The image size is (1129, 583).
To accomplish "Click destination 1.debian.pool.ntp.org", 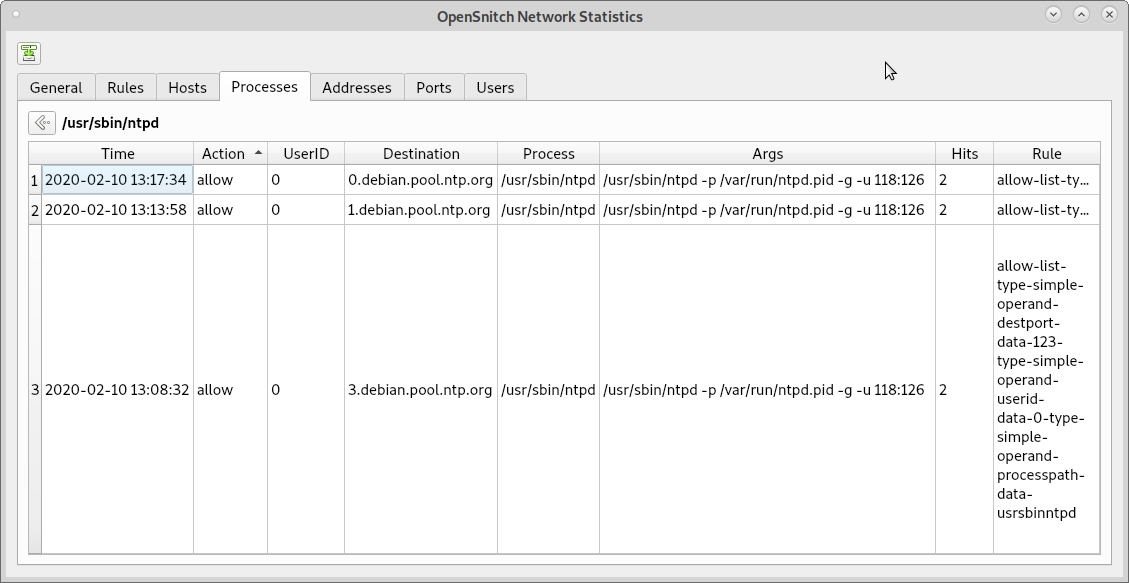I will [421, 209].
